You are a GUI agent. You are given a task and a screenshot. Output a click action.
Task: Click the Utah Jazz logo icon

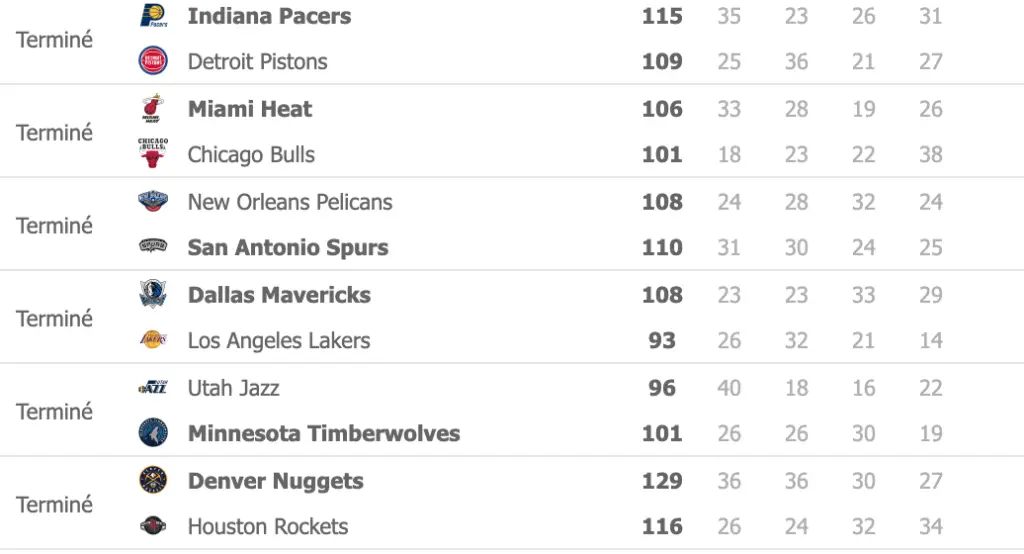[153, 388]
